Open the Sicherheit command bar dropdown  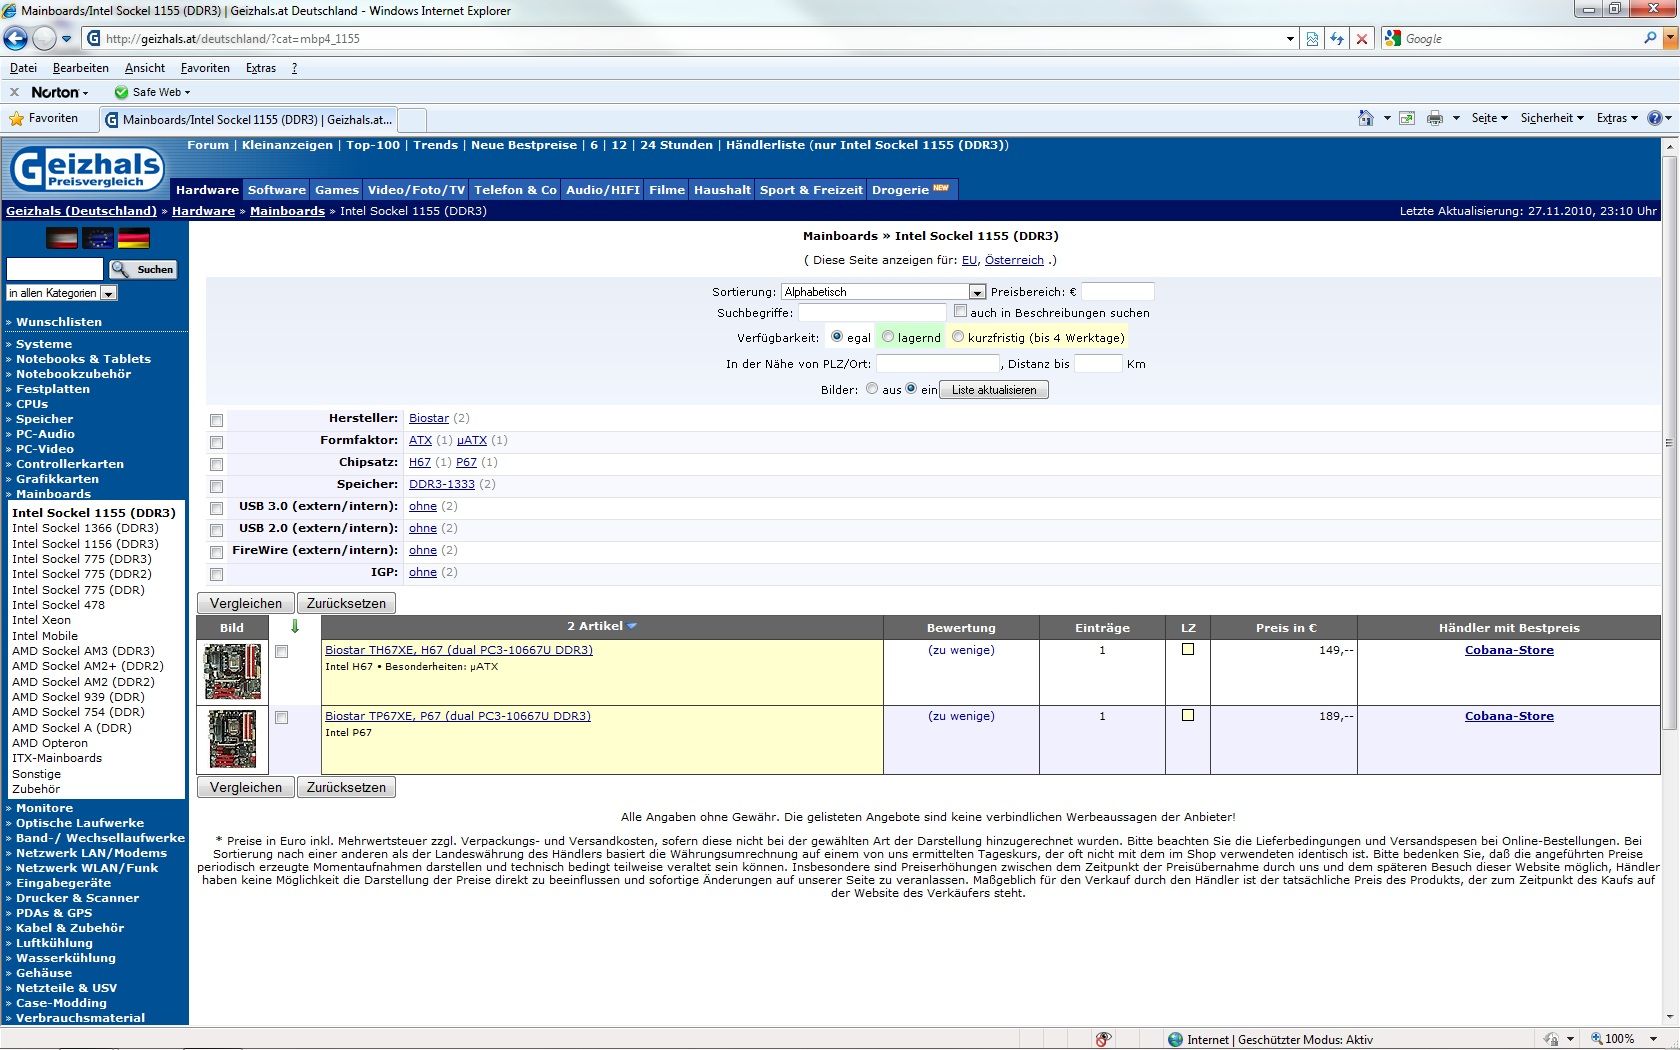1552,118
